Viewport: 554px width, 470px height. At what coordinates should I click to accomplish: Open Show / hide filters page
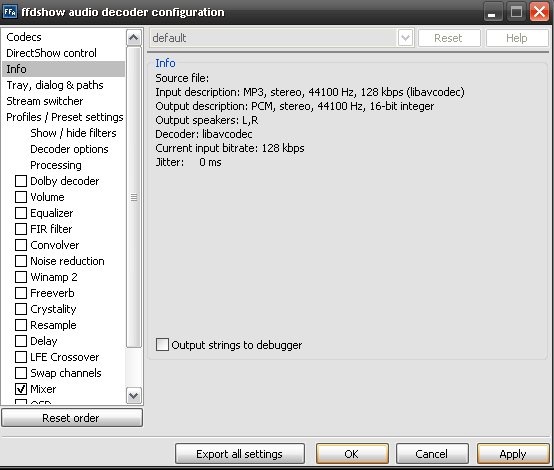click(73, 133)
